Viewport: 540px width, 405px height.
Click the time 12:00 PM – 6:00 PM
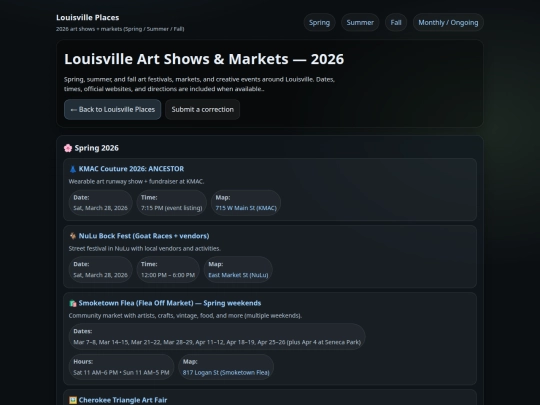[x=168, y=275]
